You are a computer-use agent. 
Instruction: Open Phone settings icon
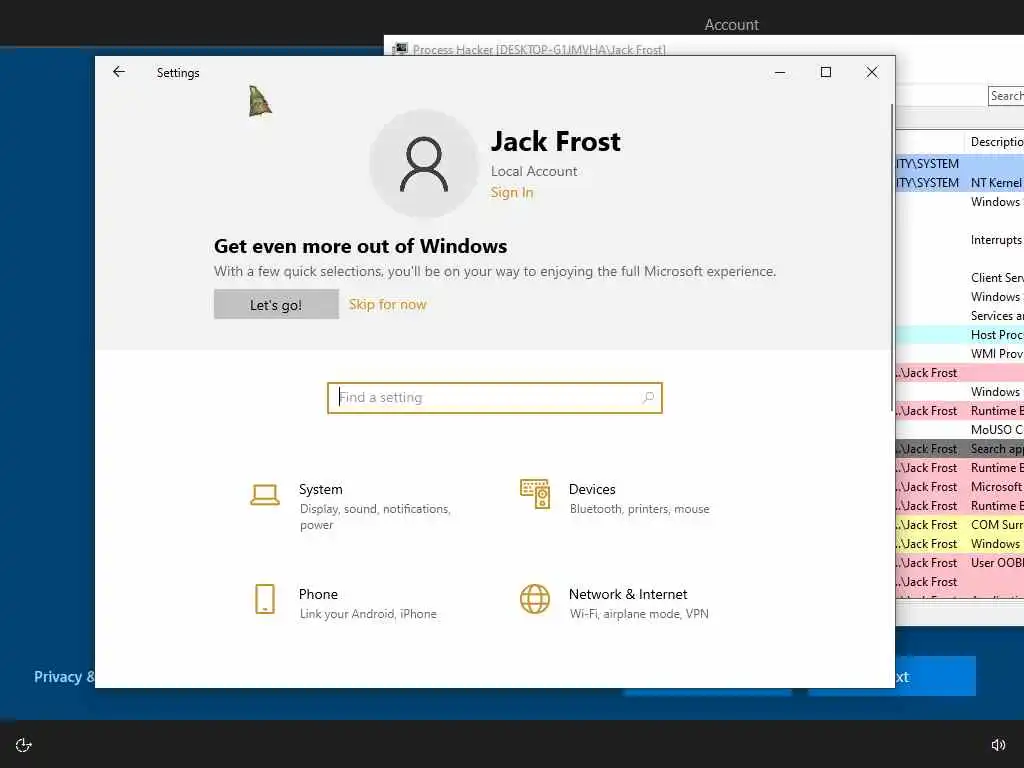pyautogui.click(x=265, y=599)
